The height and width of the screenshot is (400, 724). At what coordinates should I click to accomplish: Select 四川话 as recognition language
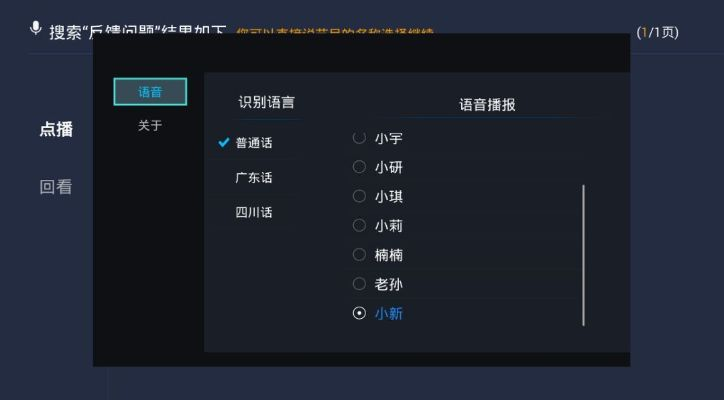coord(254,213)
